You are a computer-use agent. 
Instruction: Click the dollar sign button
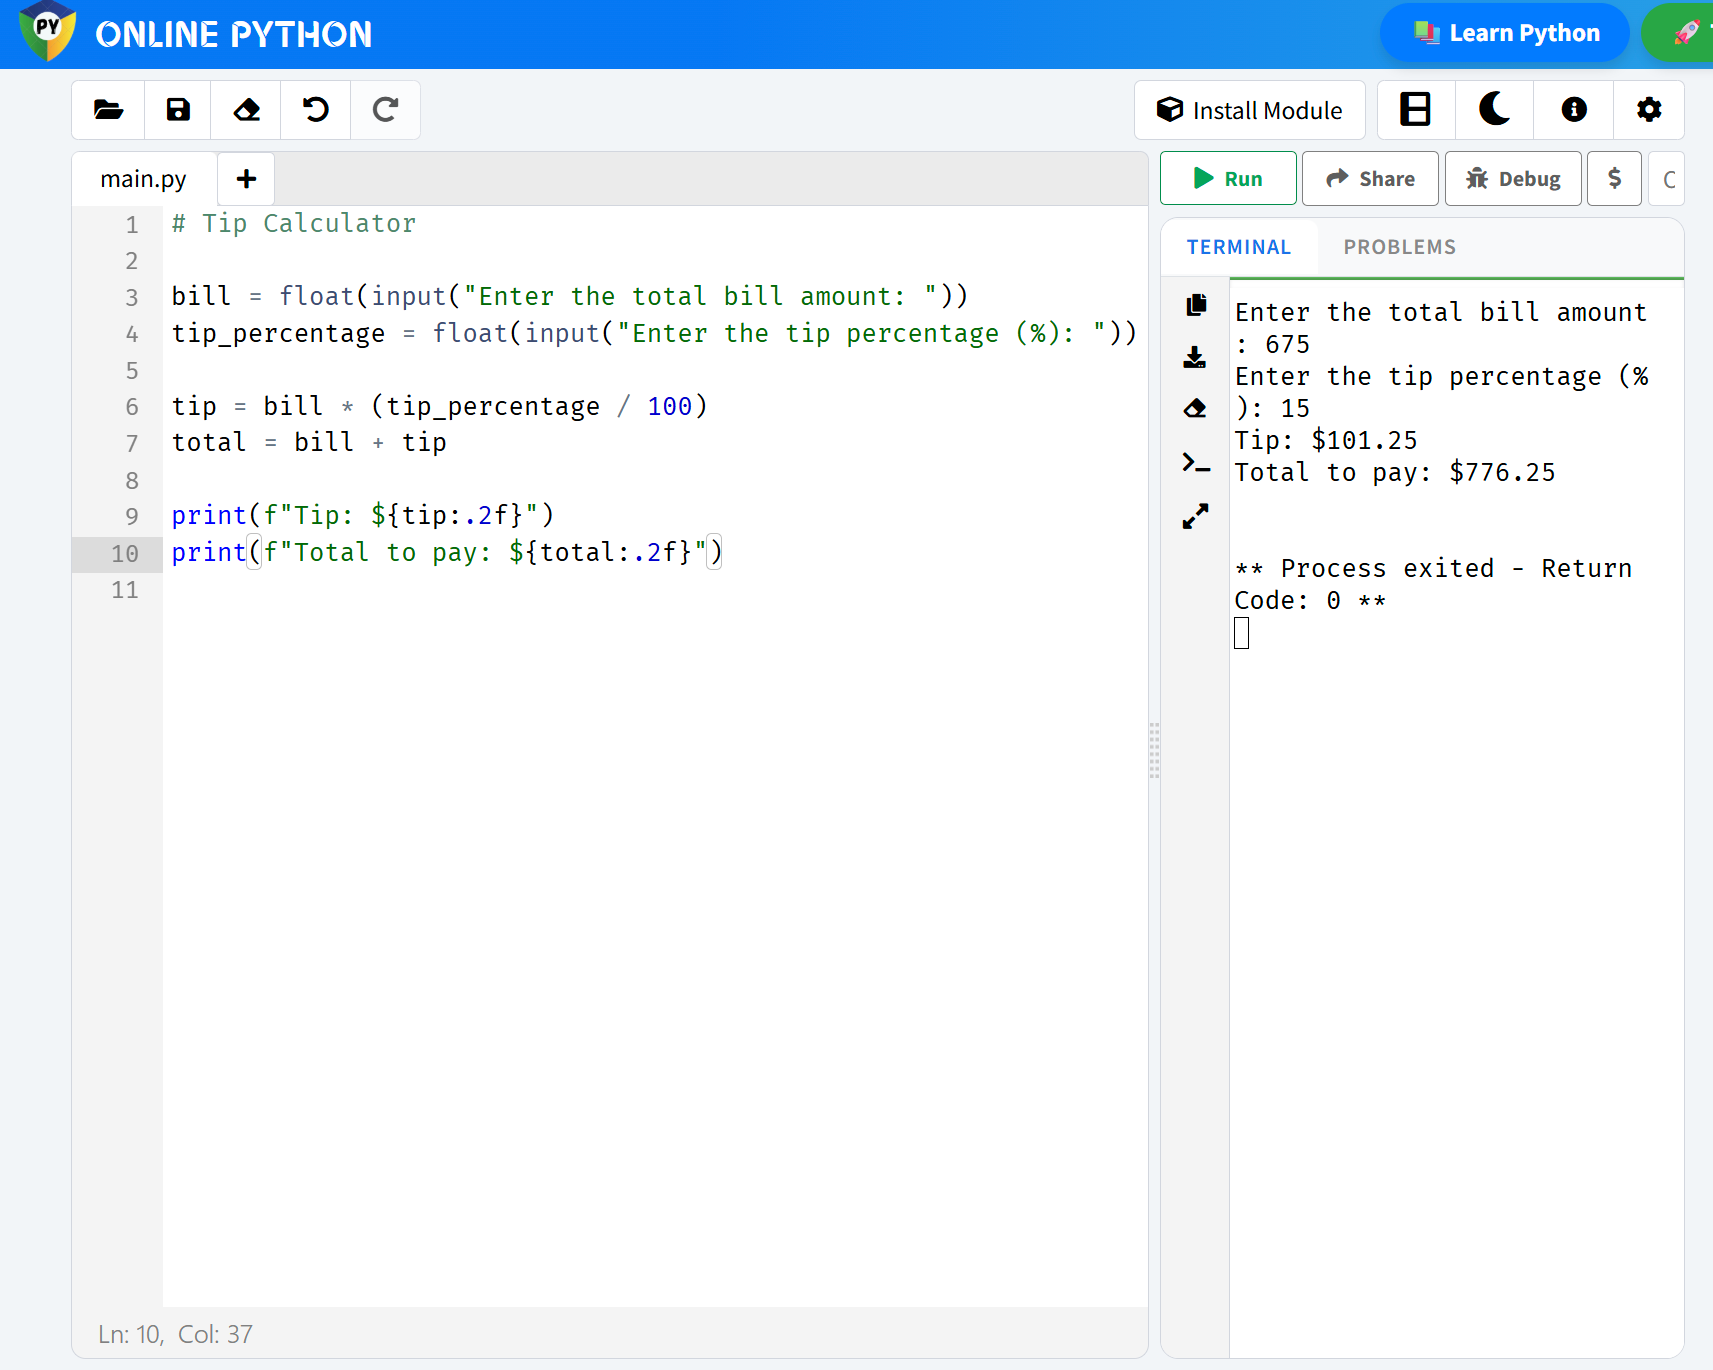1614,178
